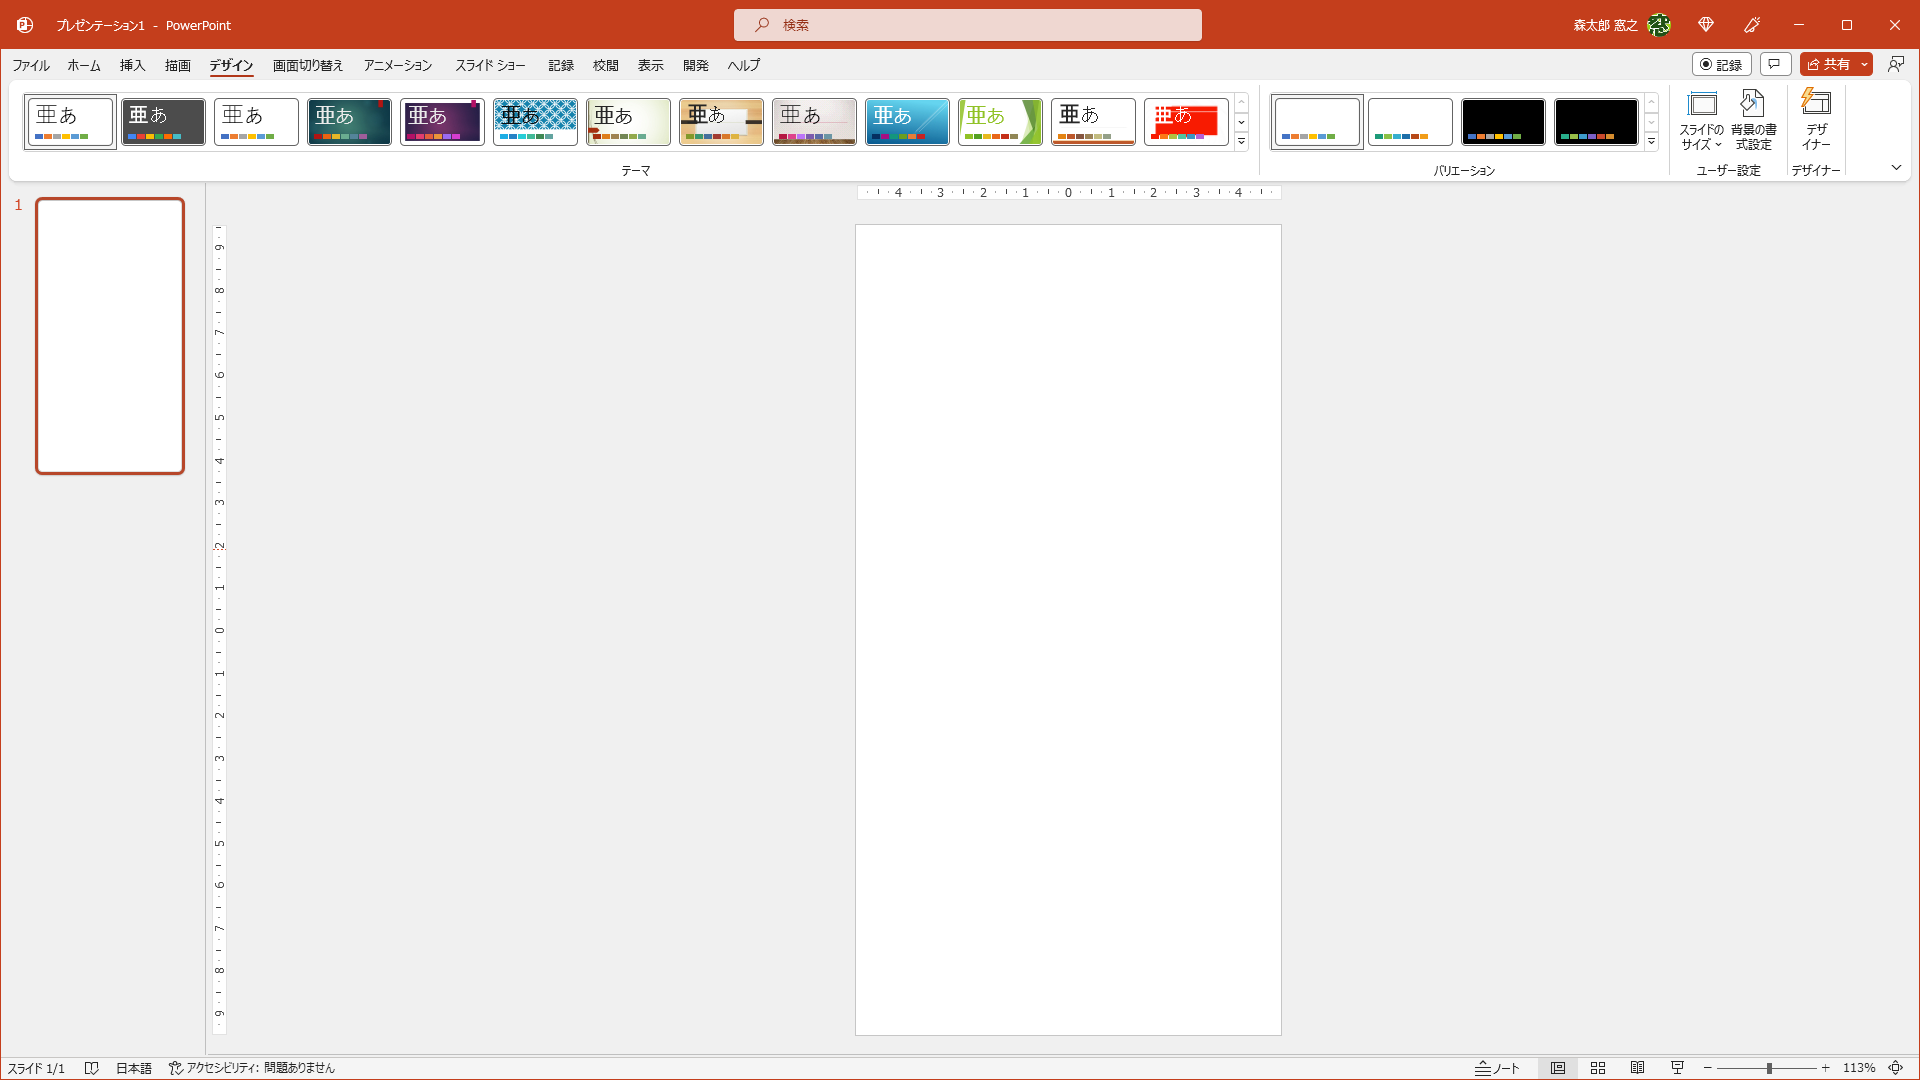The image size is (1920, 1080).
Task: Click the spell check book icon
Action: click(91, 1068)
